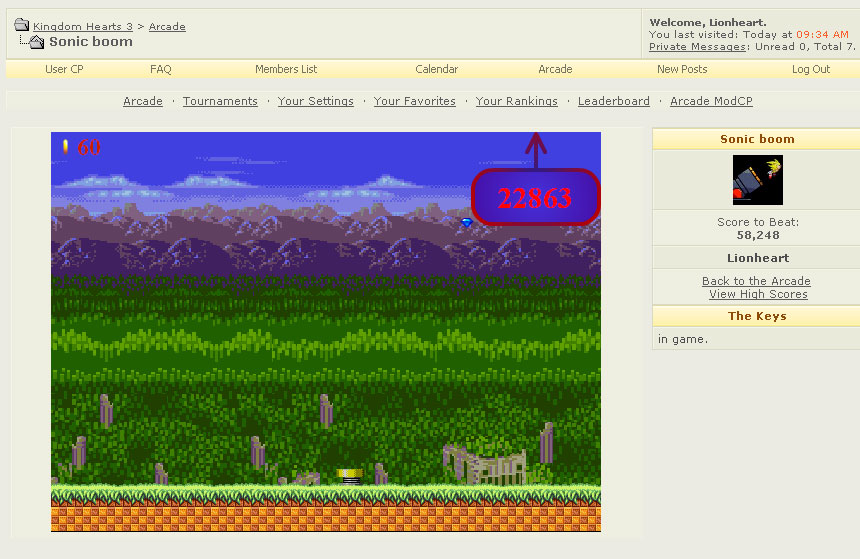Open the Tournaments link
The width and height of the screenshot is (860, 559).
click(x=220, y=101)
